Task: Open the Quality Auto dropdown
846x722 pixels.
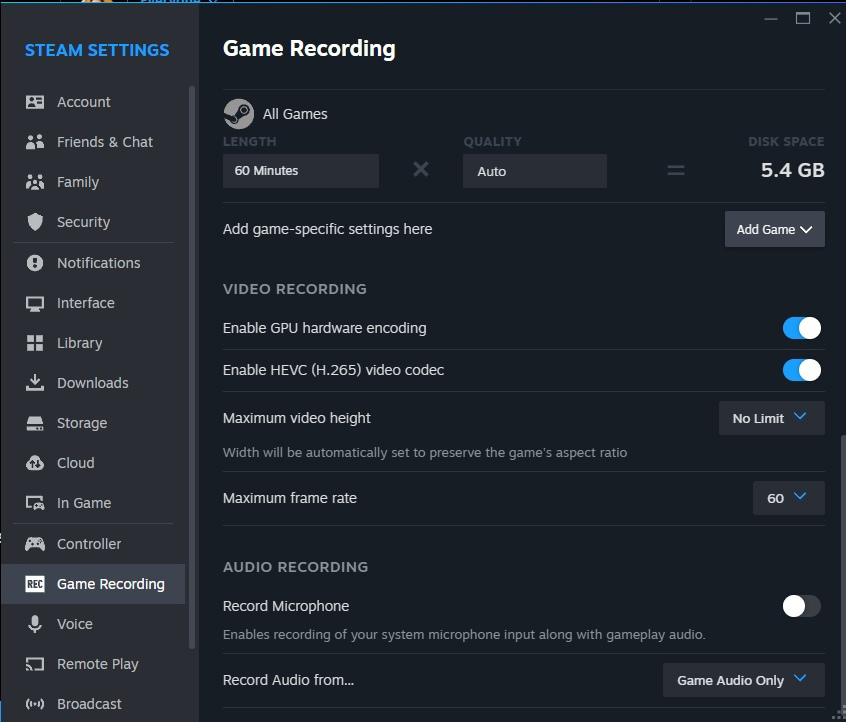Action: coord(535,171)
